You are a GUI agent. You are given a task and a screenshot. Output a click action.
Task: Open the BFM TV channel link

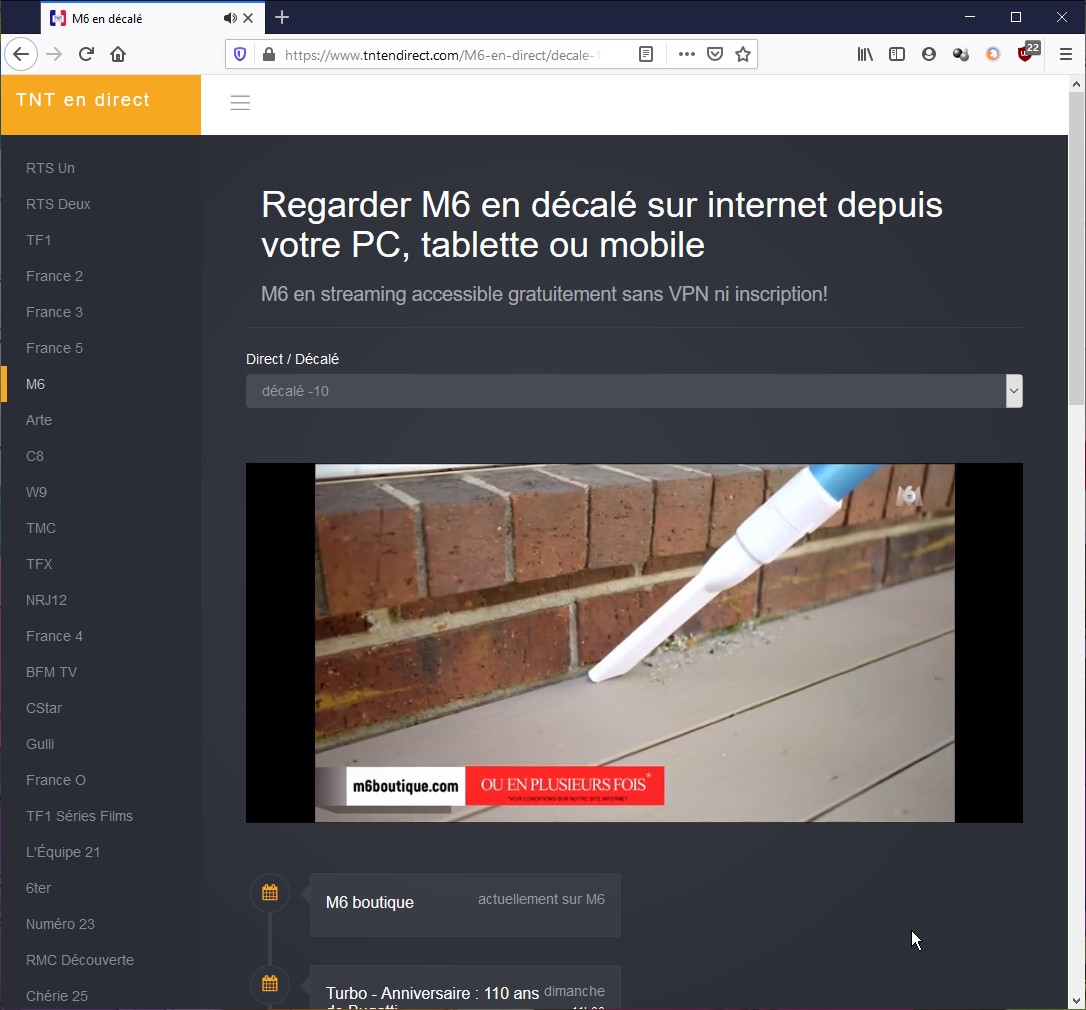(51, 672)
